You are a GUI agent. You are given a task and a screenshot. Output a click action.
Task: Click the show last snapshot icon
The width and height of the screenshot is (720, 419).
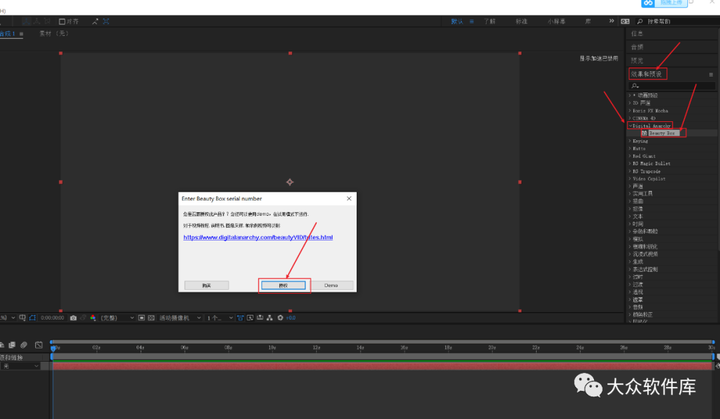pos(83,318)
